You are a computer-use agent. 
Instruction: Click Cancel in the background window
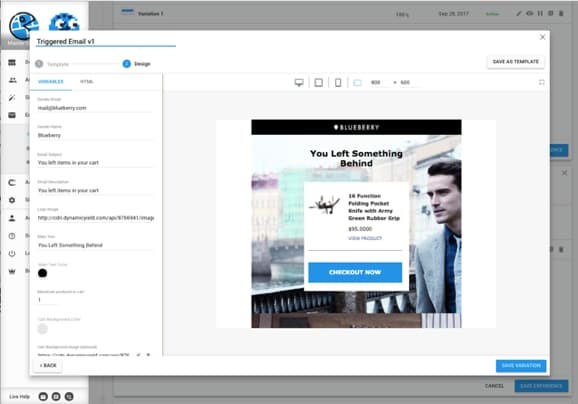(x=494, y=386)
